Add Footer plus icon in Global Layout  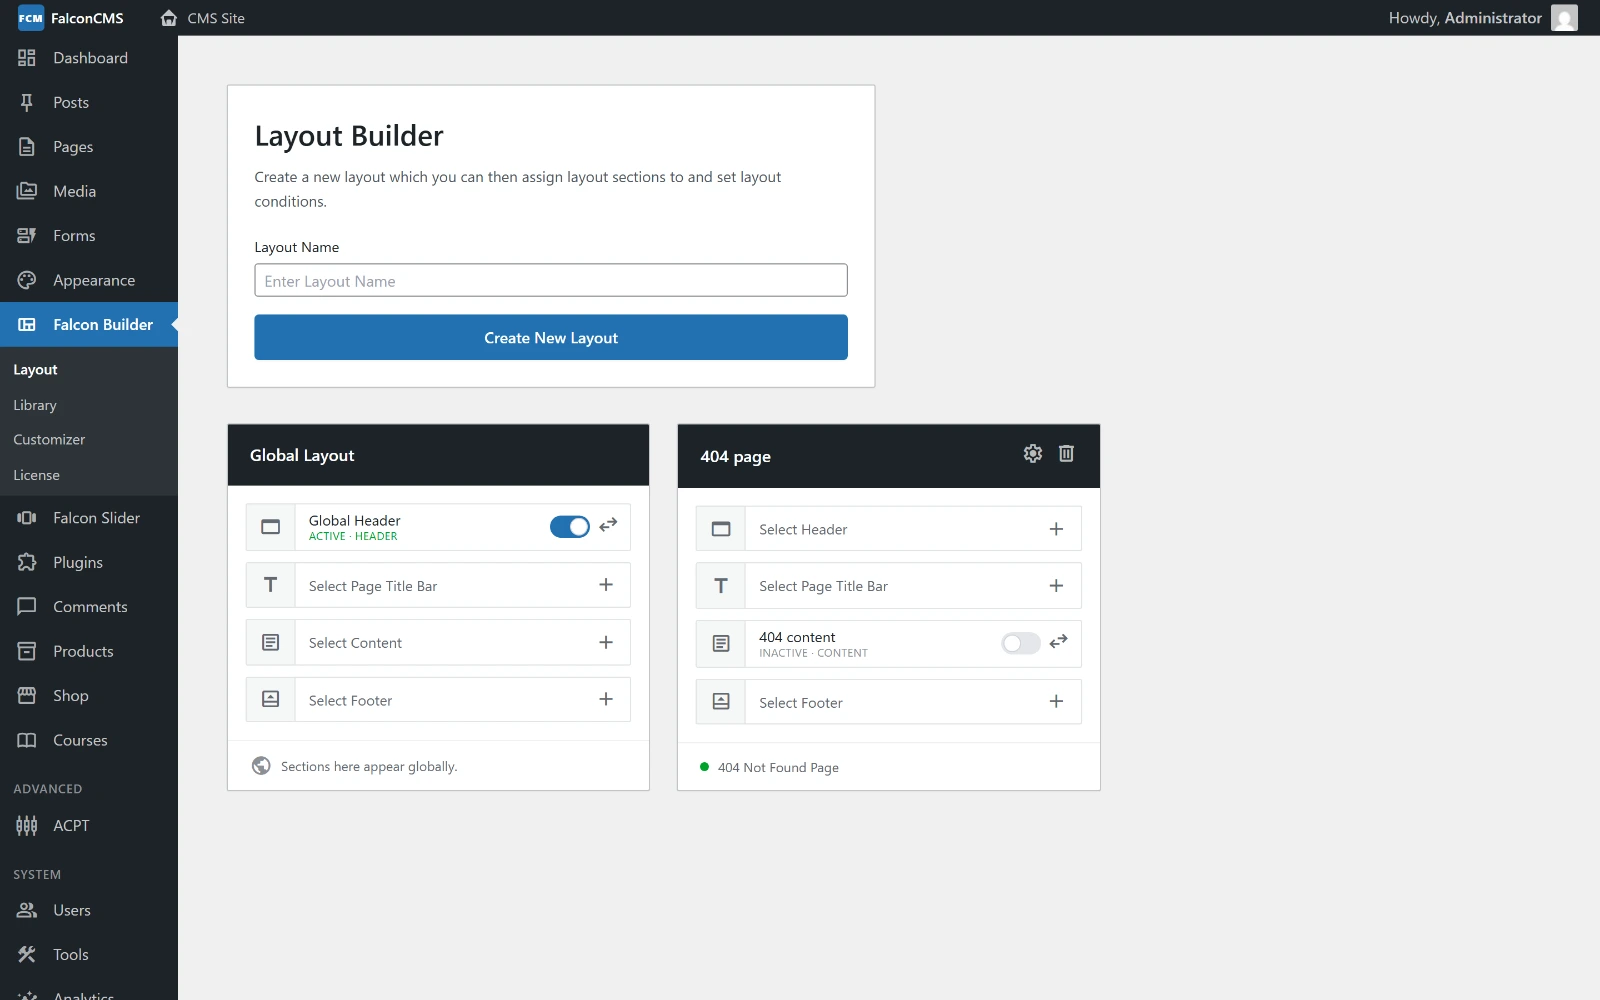click(606, 699)
